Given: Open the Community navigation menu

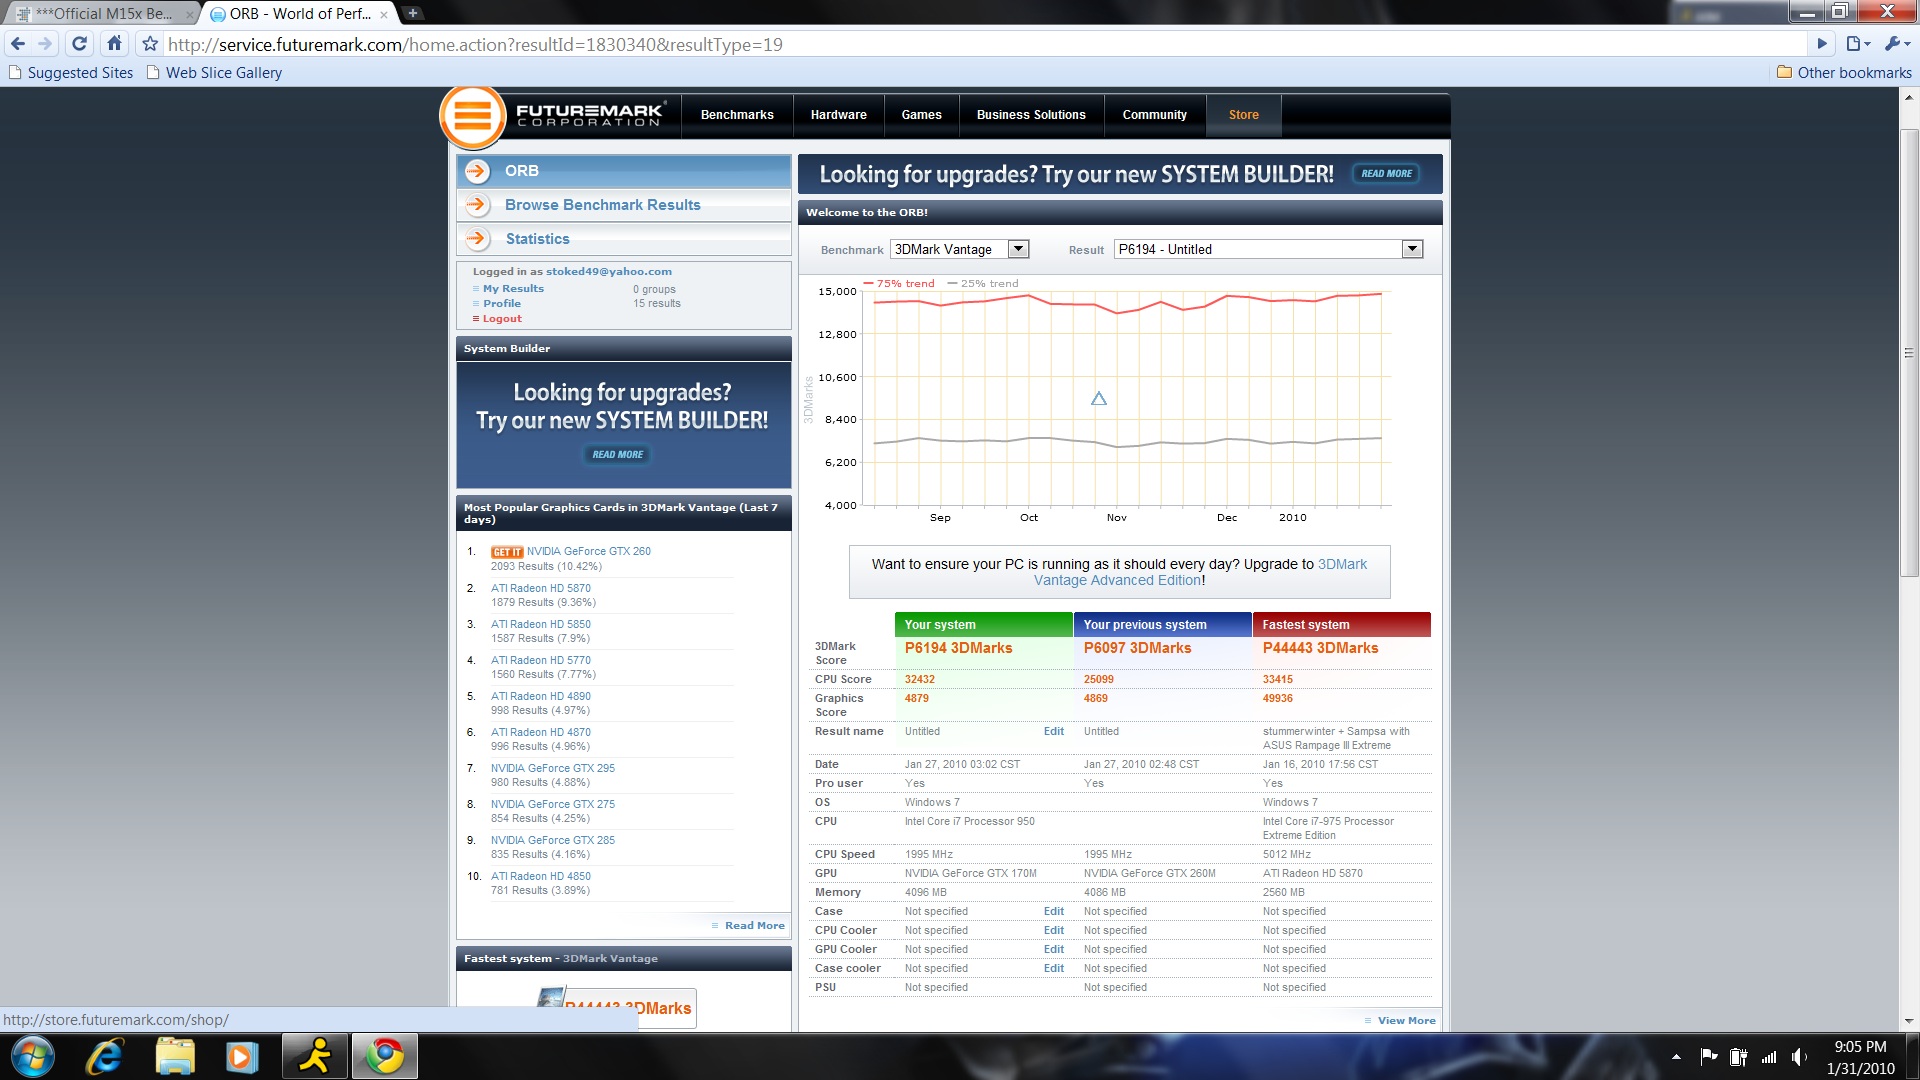Looking at the screenshot, I should [x=1154, y=115].
